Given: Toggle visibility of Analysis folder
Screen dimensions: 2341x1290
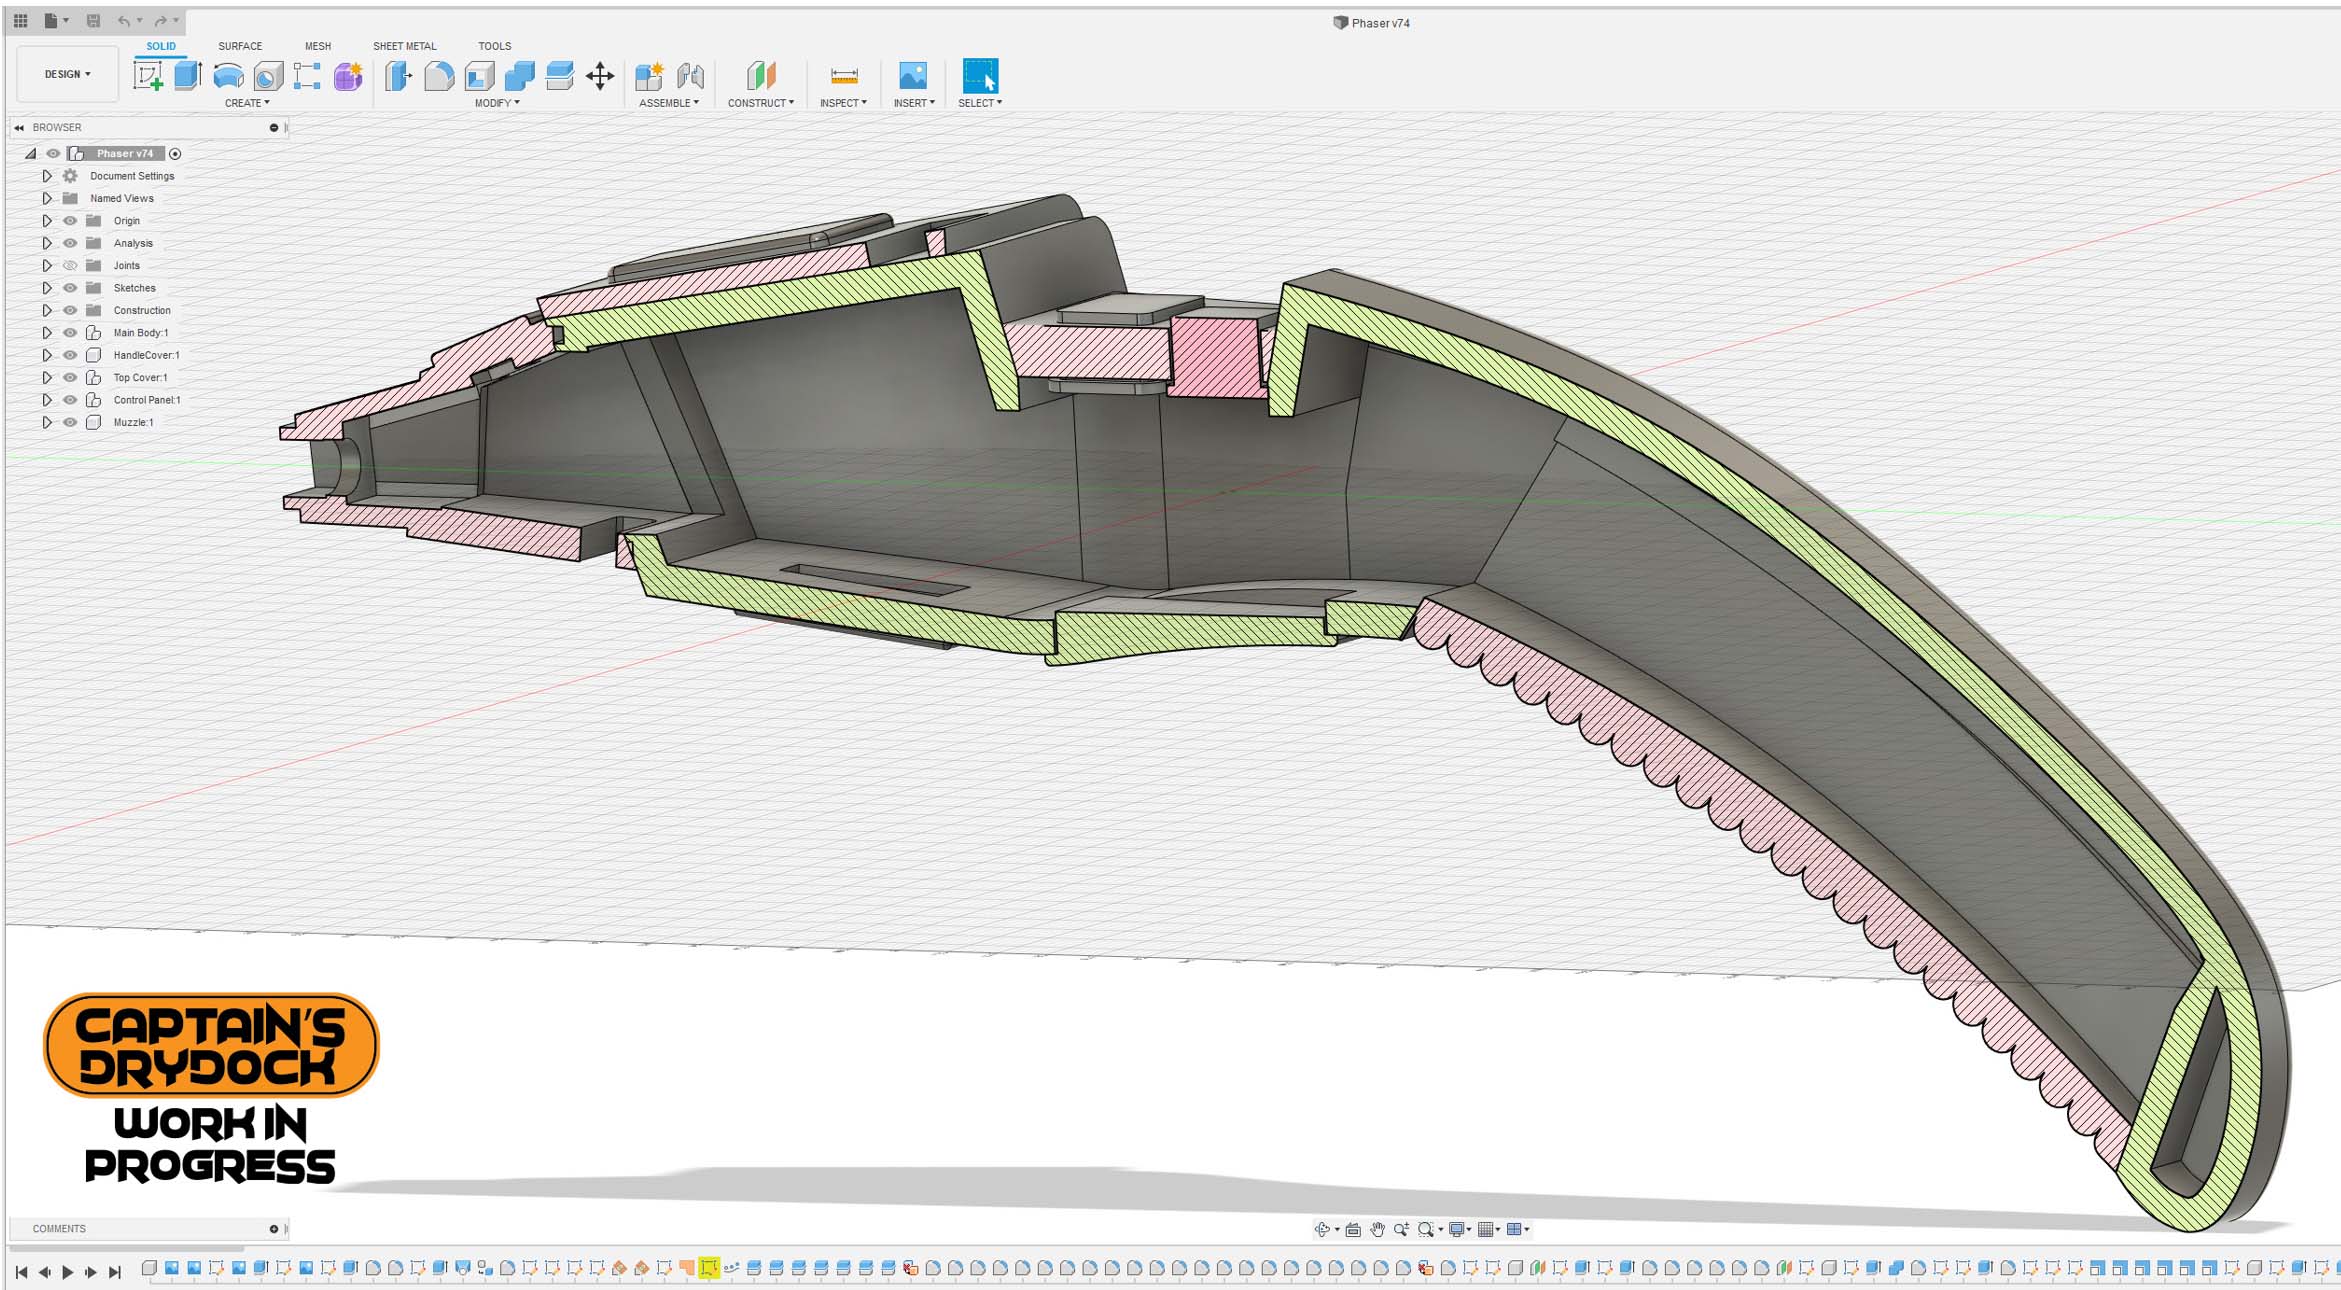Looking at the screenshot, I should pos(70,243).
